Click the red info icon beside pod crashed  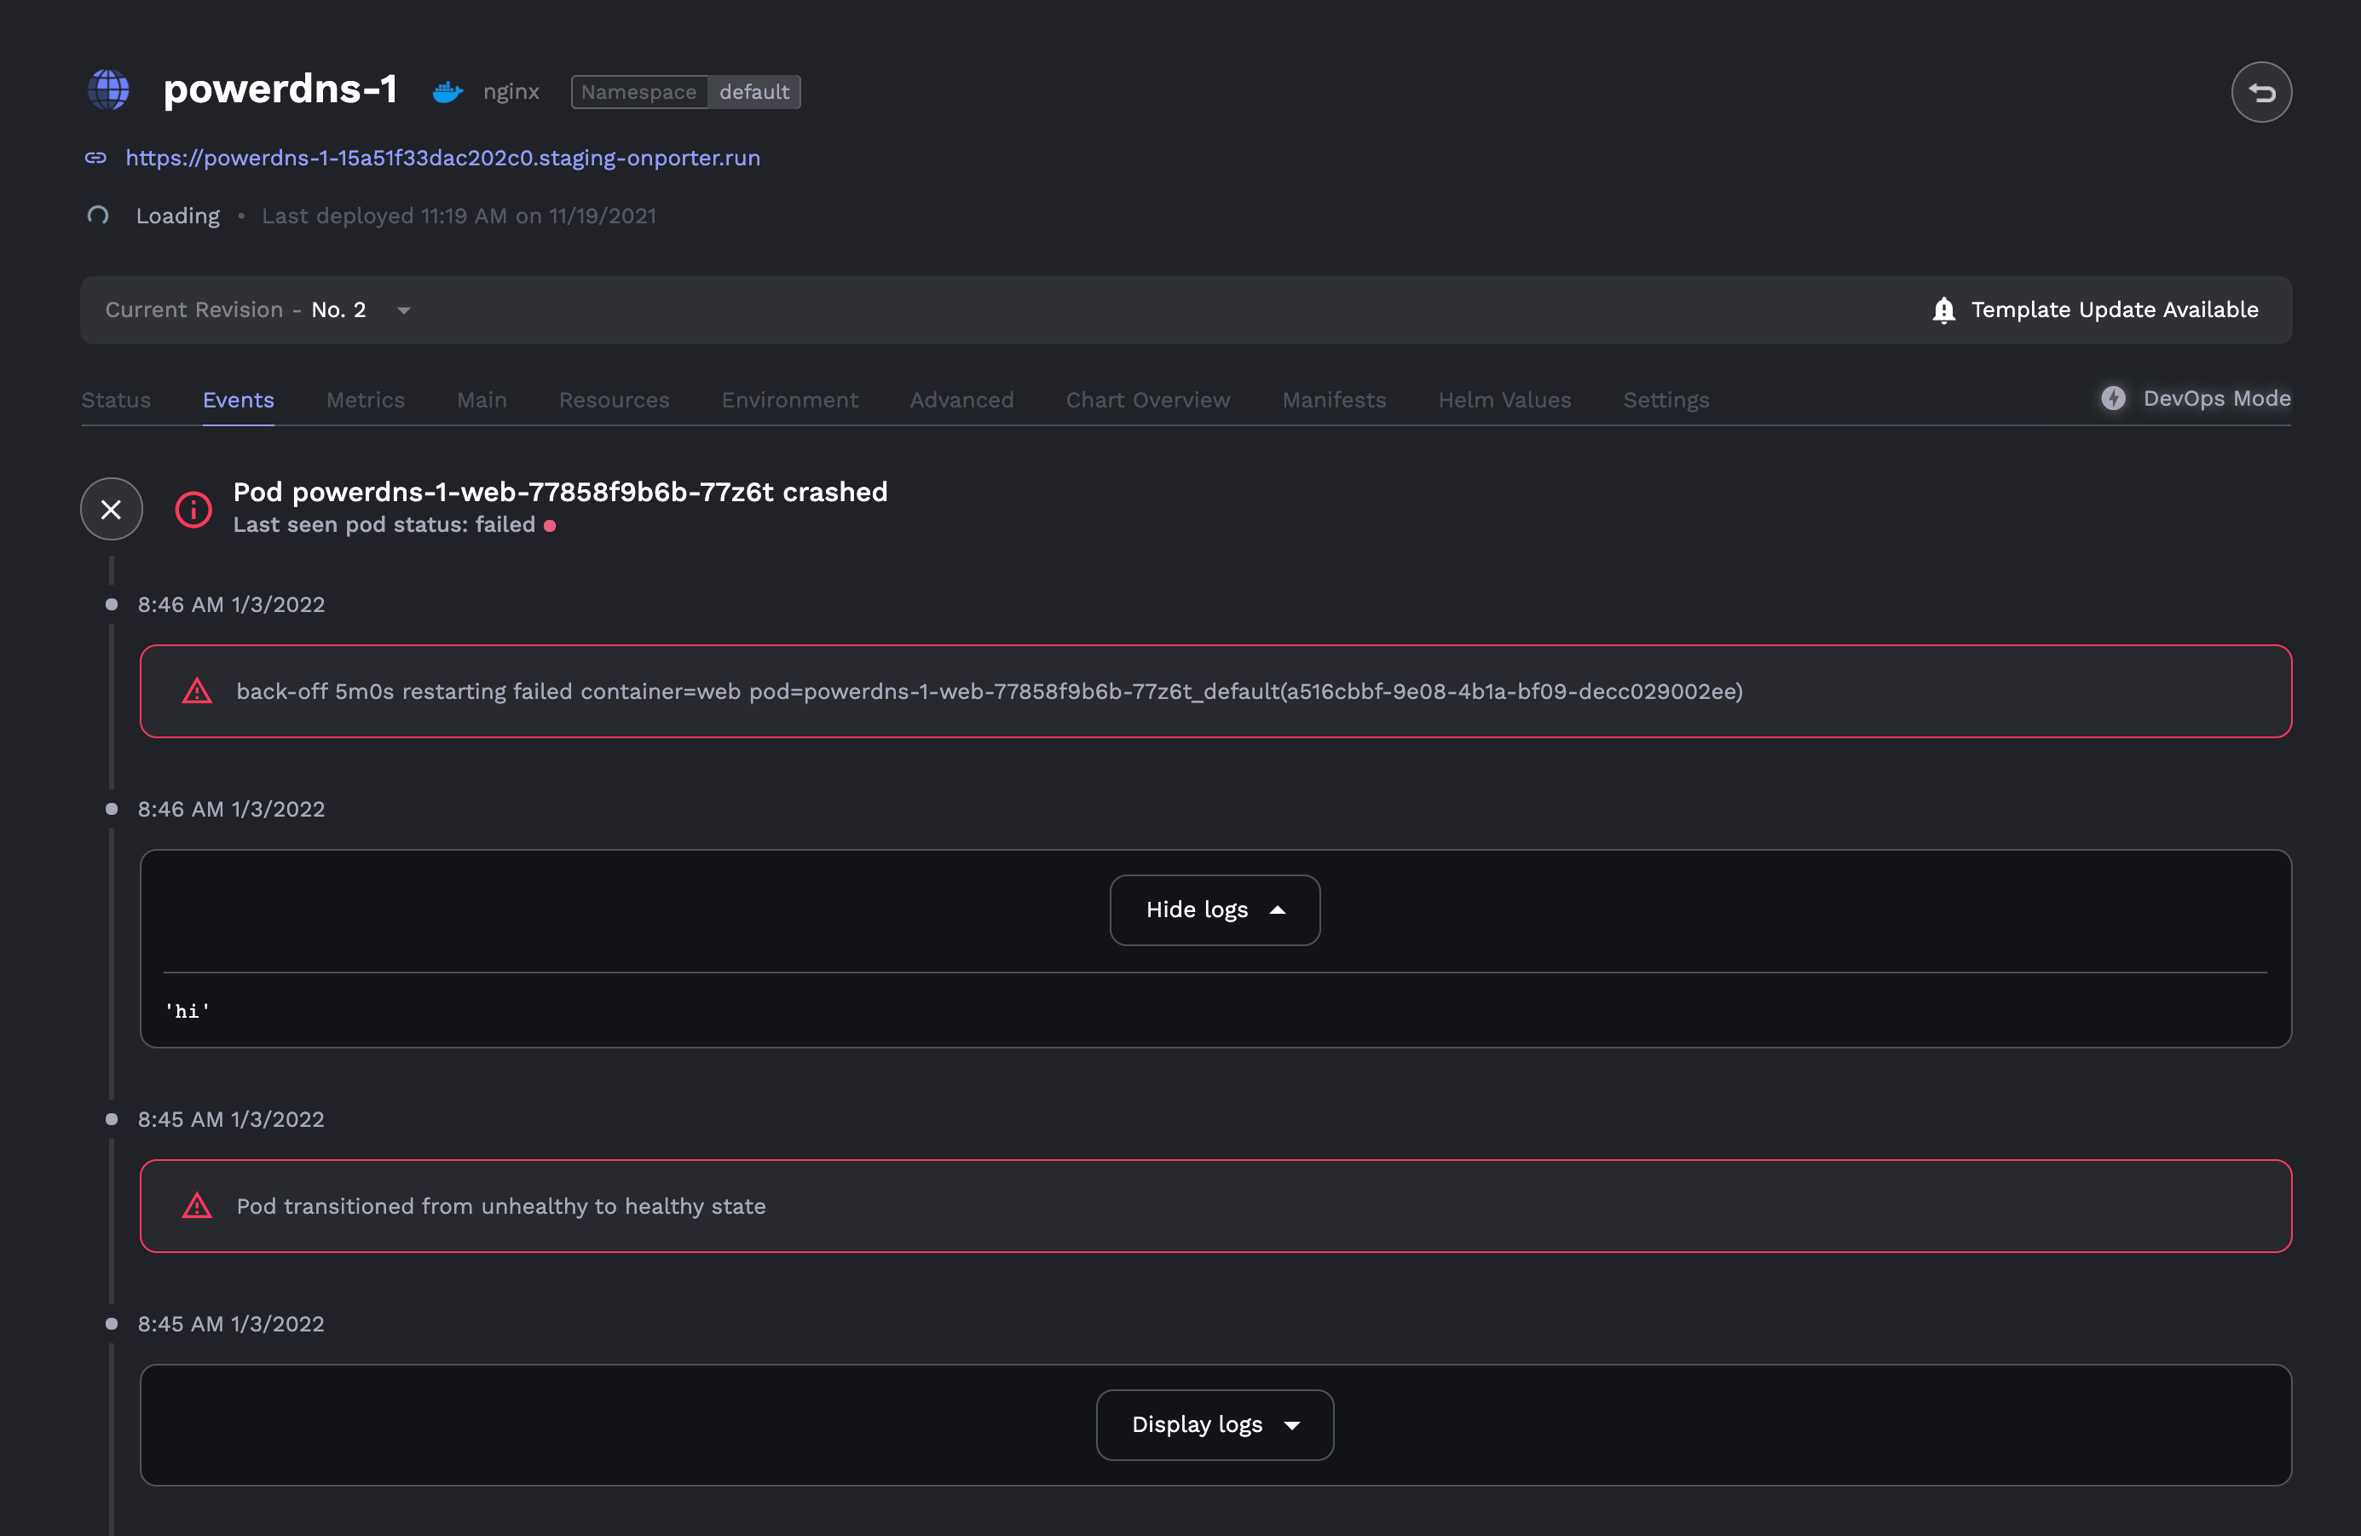193,510
